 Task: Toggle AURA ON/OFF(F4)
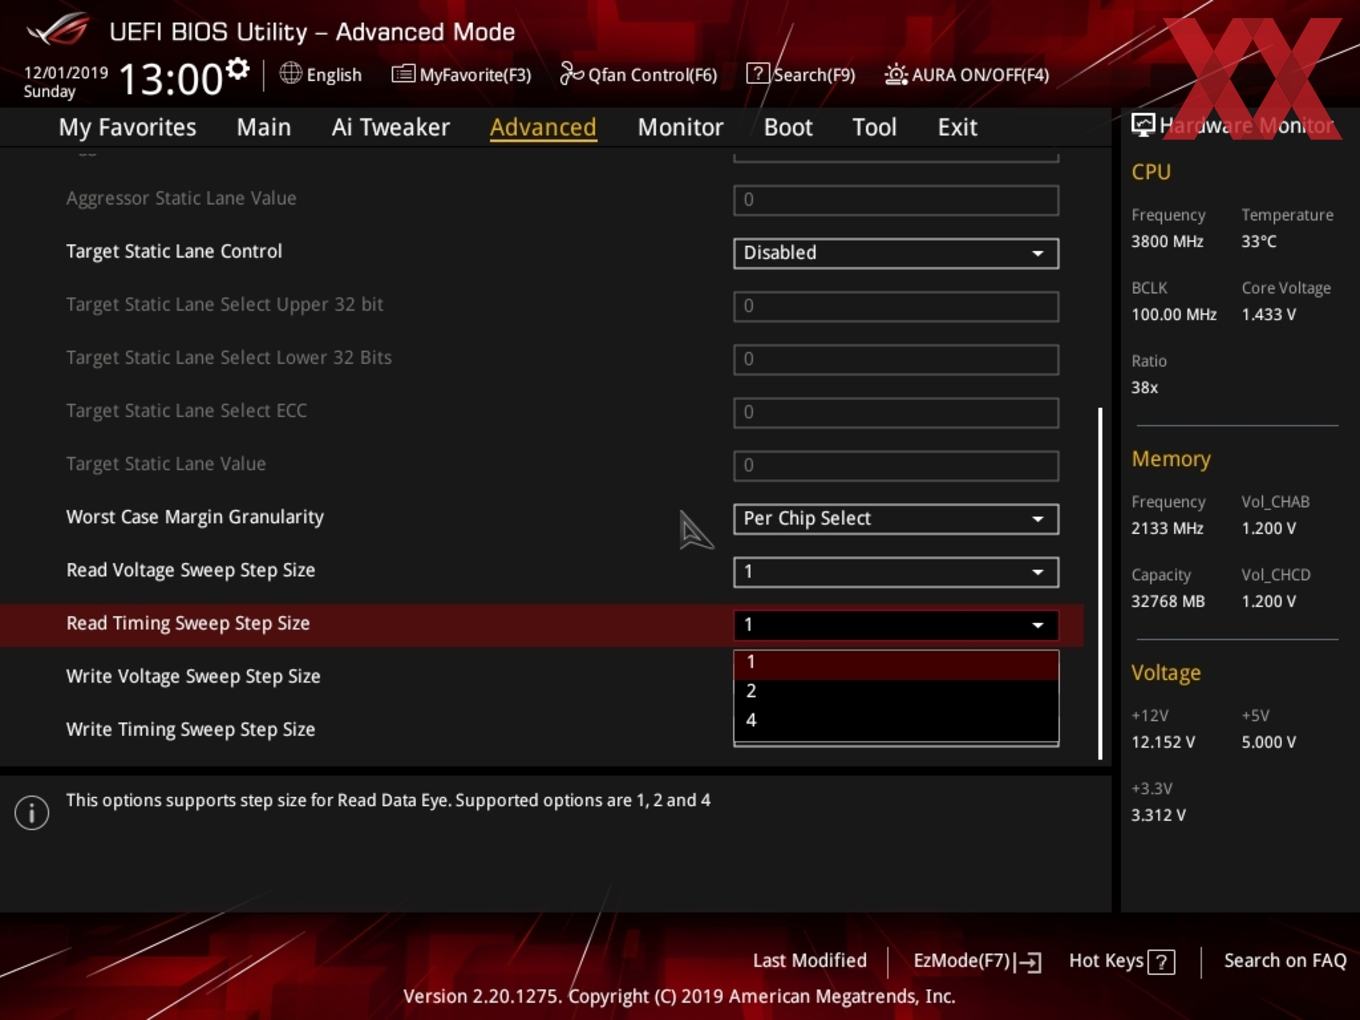[x=967, y=75]
